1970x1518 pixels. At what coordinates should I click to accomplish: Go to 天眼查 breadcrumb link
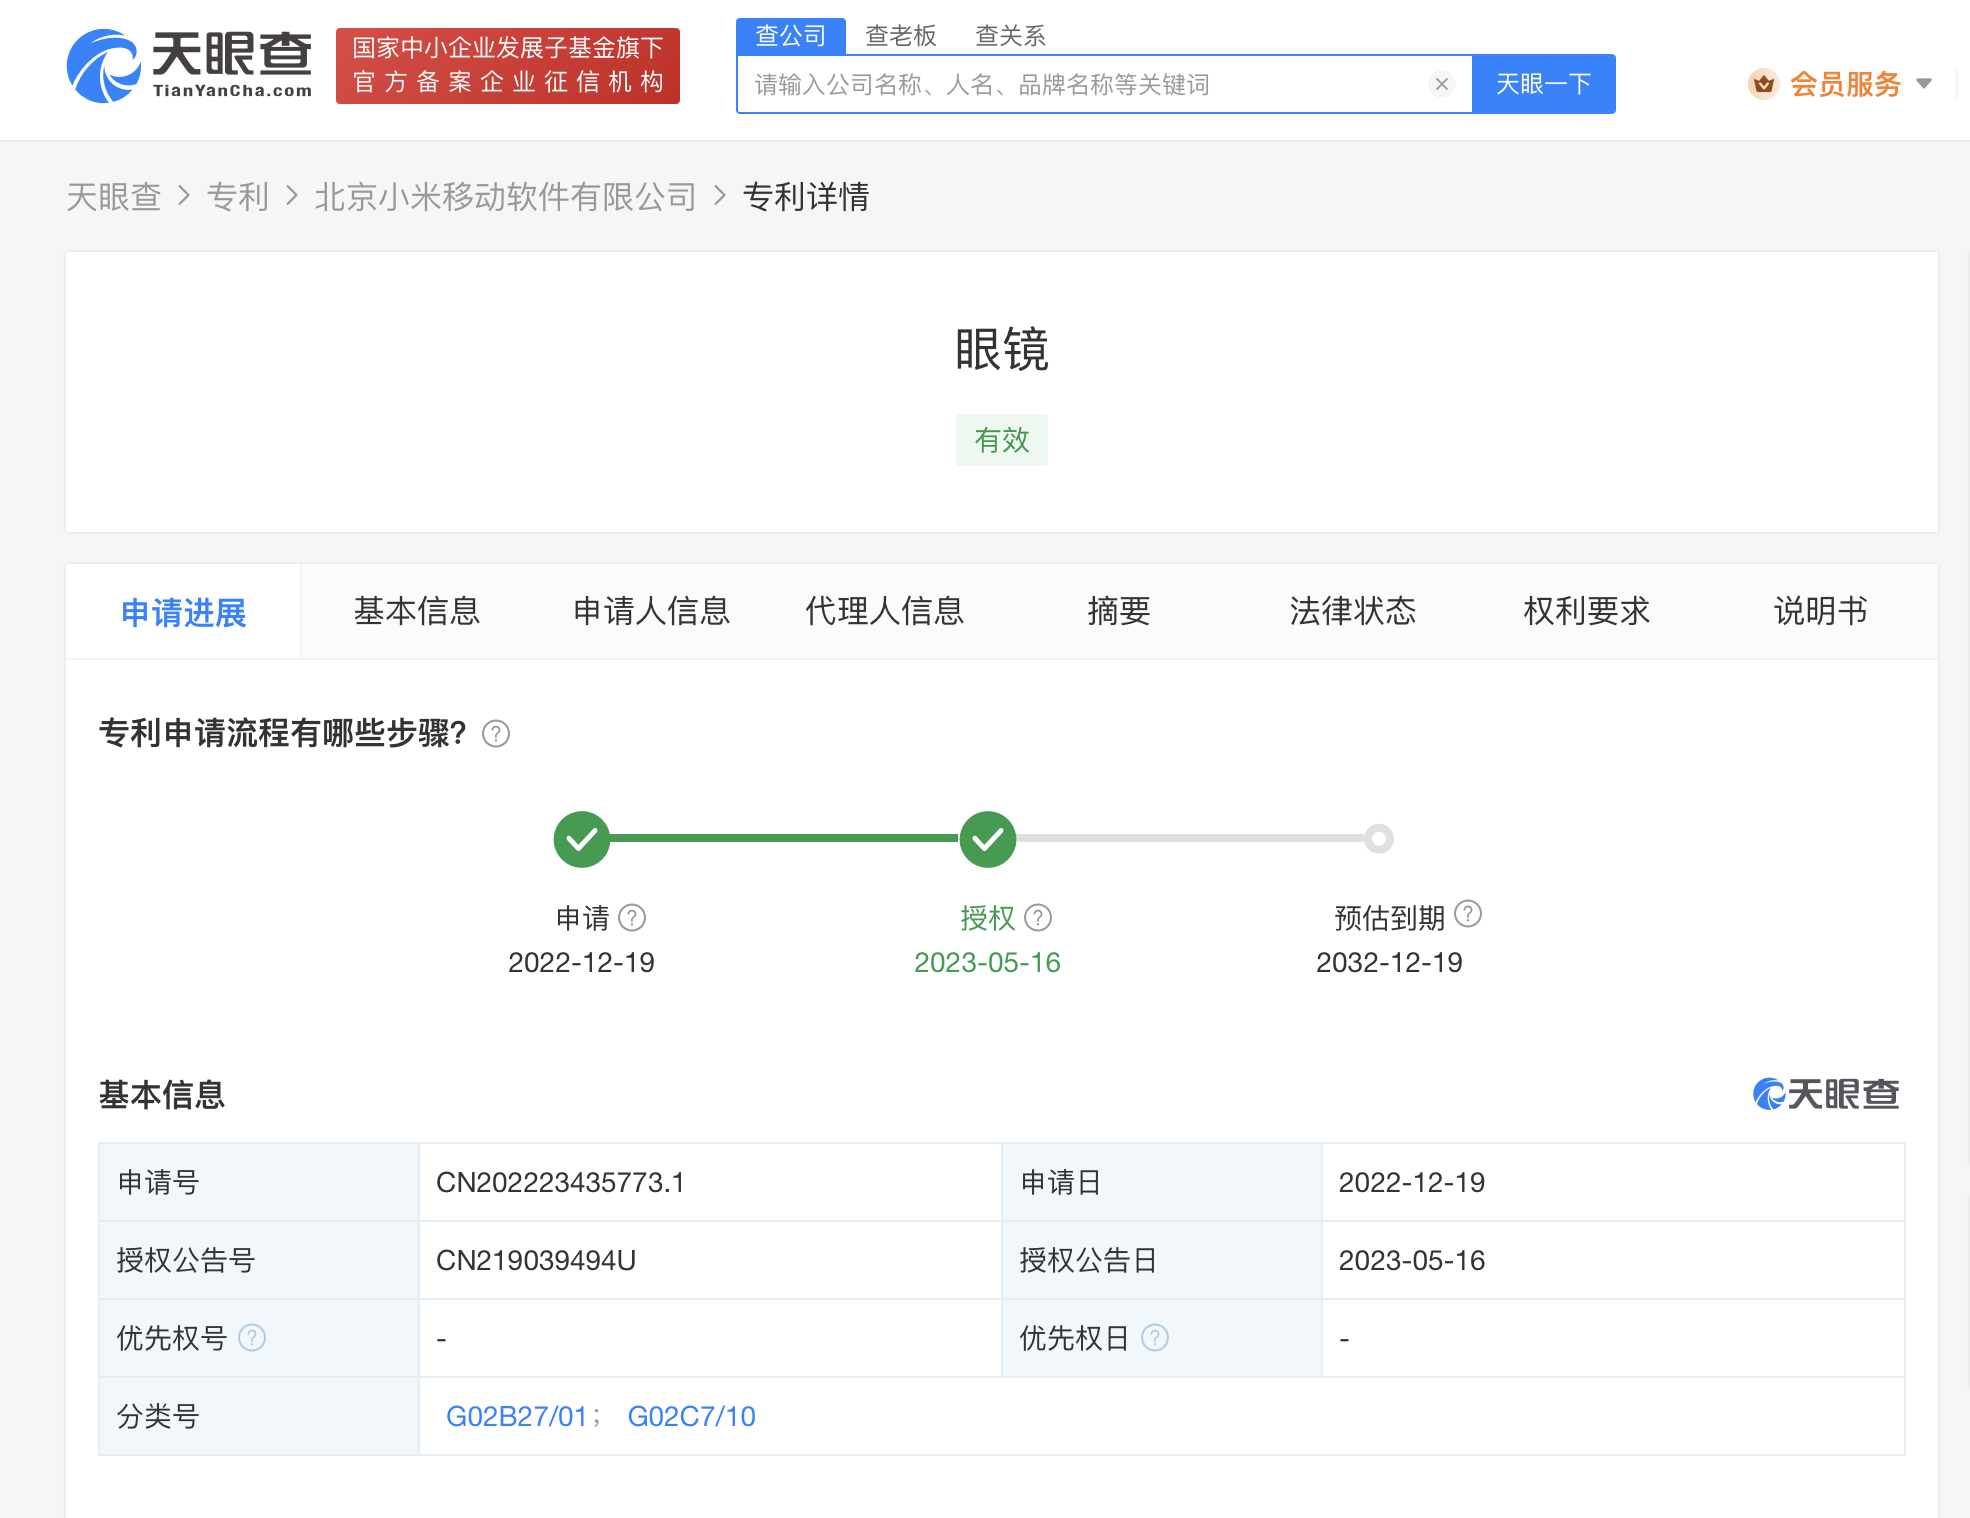114,197
